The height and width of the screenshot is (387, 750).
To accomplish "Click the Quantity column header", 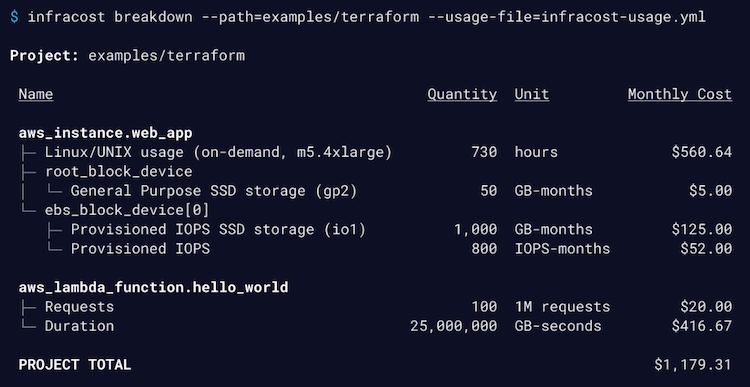I will pyautogui.click(x=462, y=94).
